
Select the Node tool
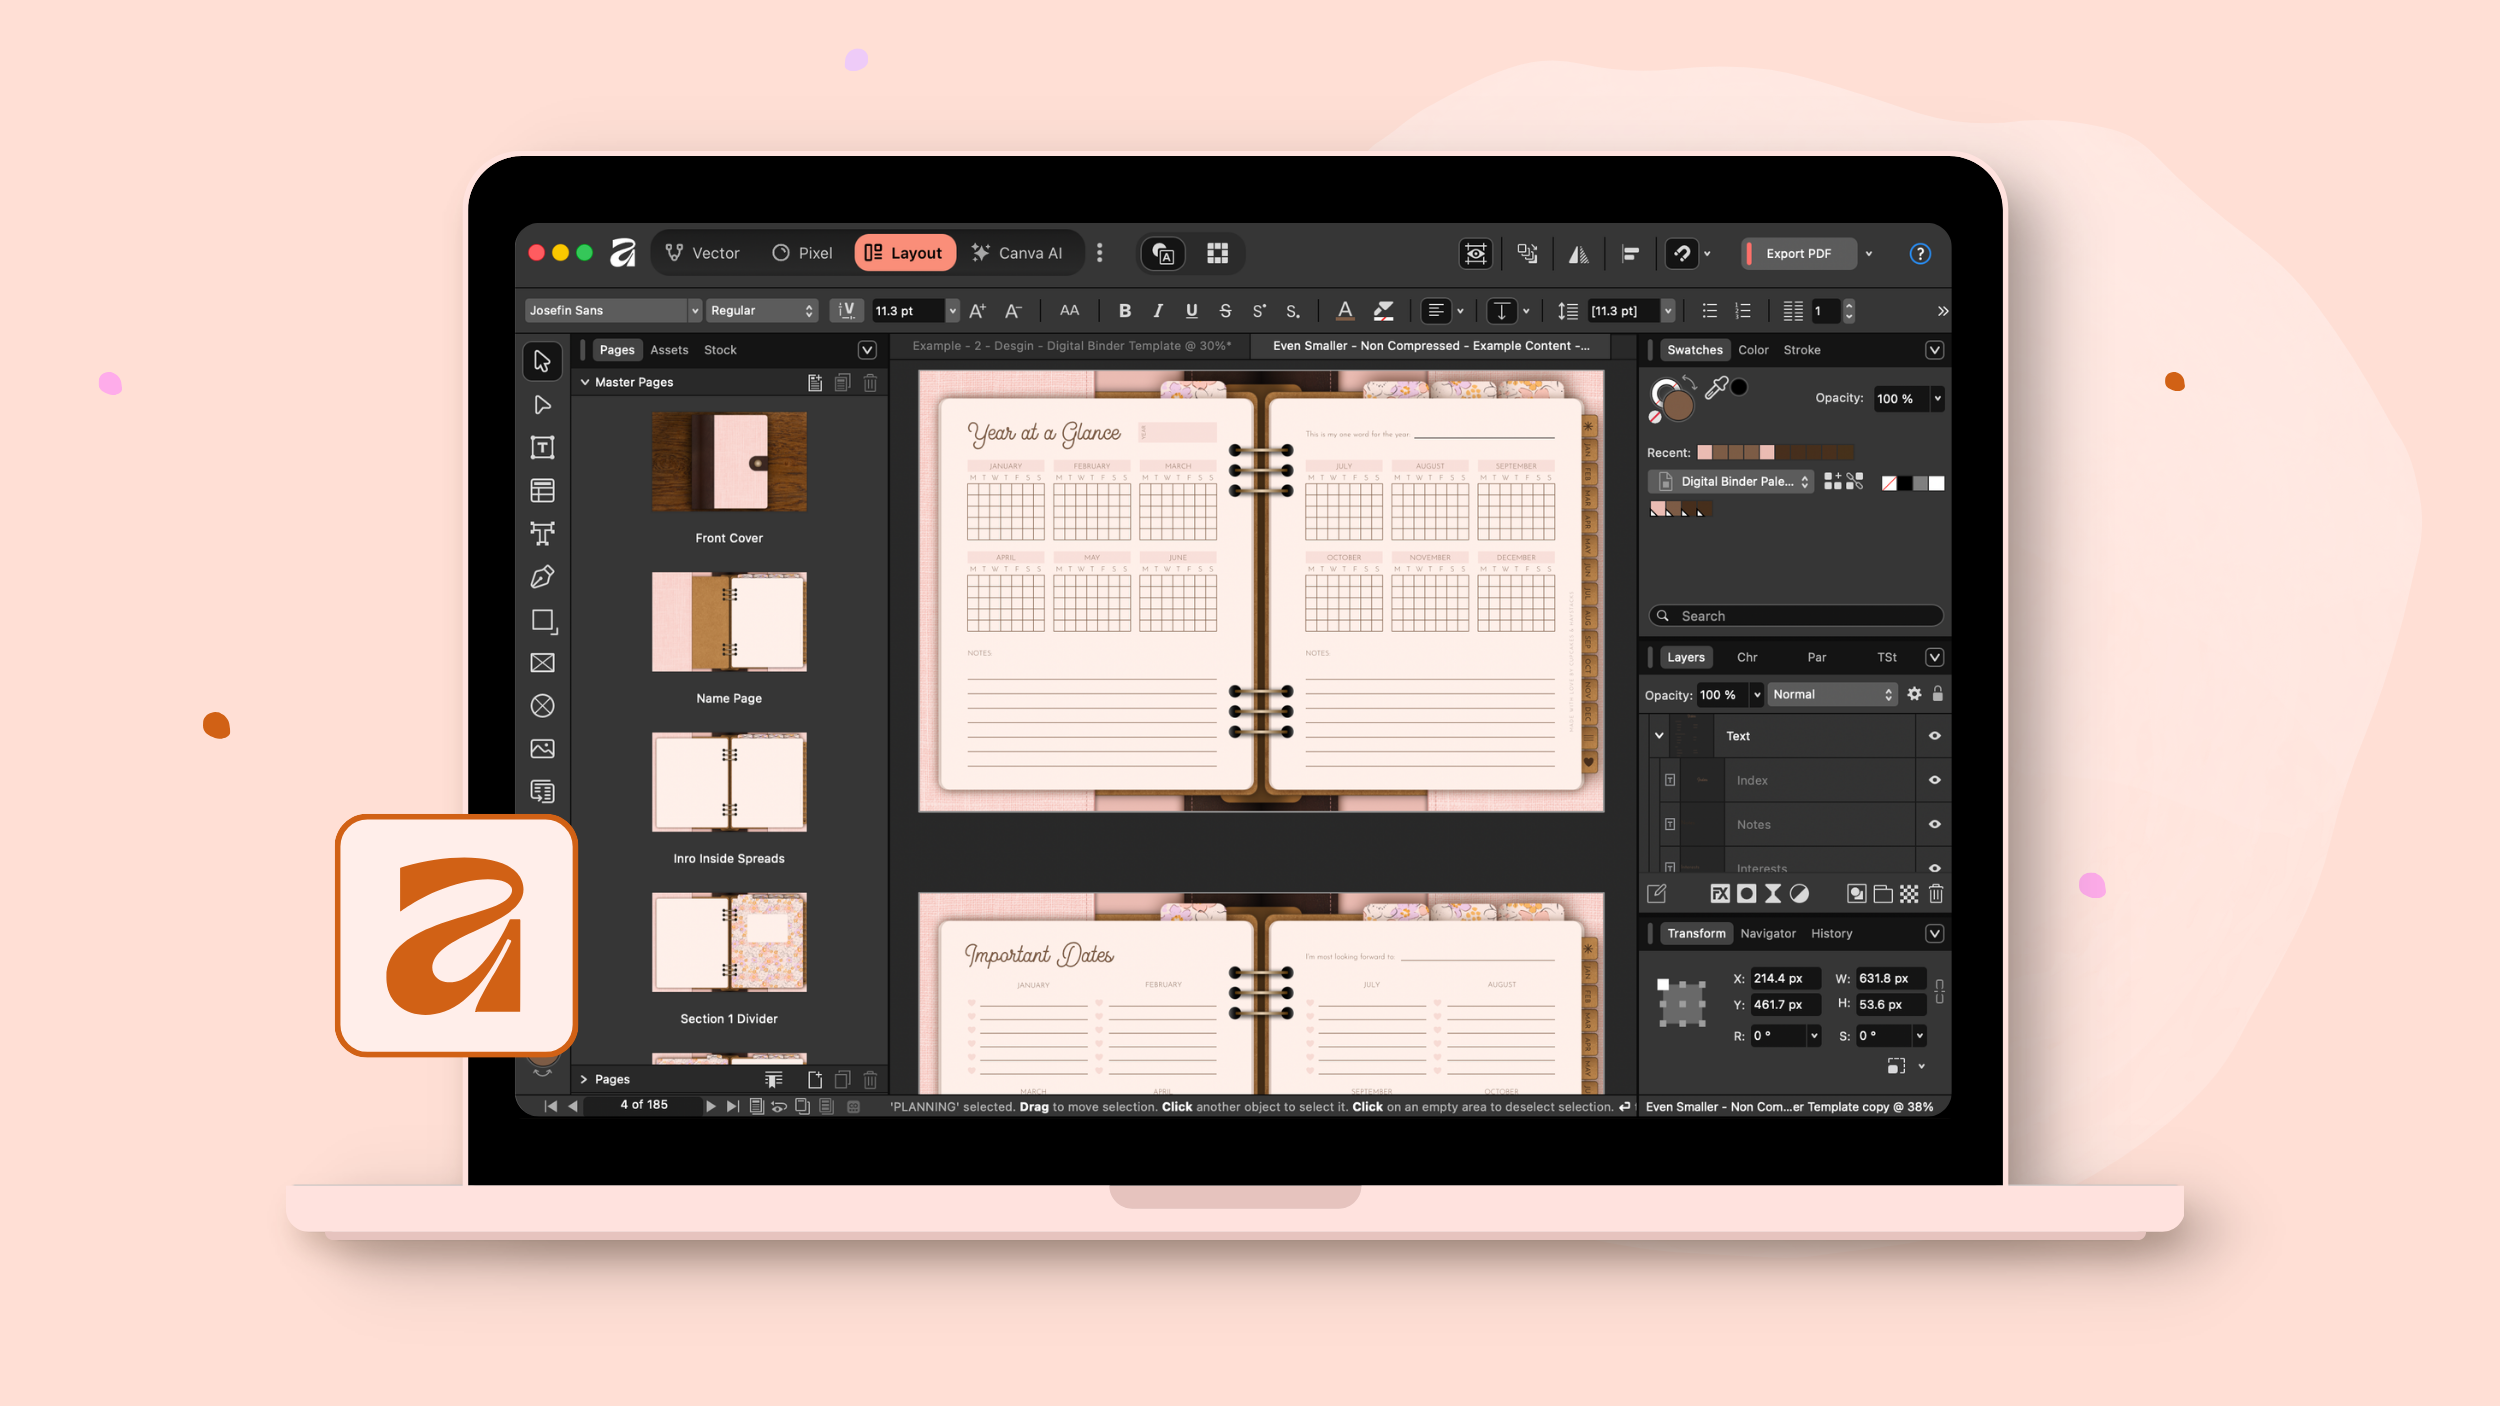542,405
